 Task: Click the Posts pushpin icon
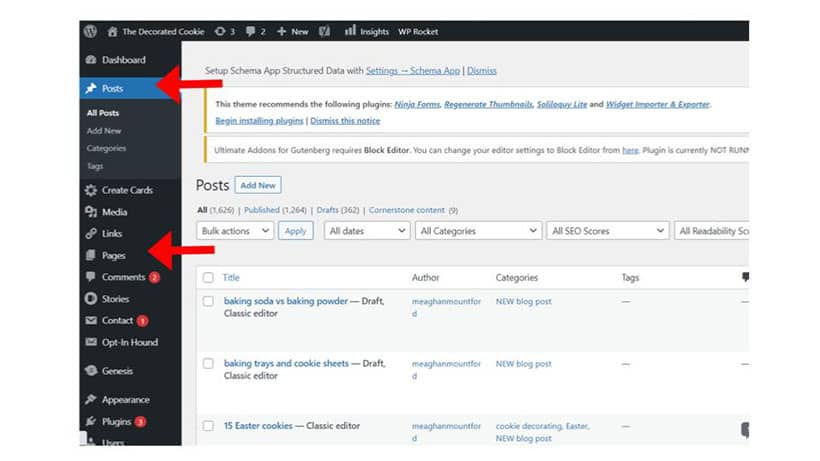coord(91,88)
